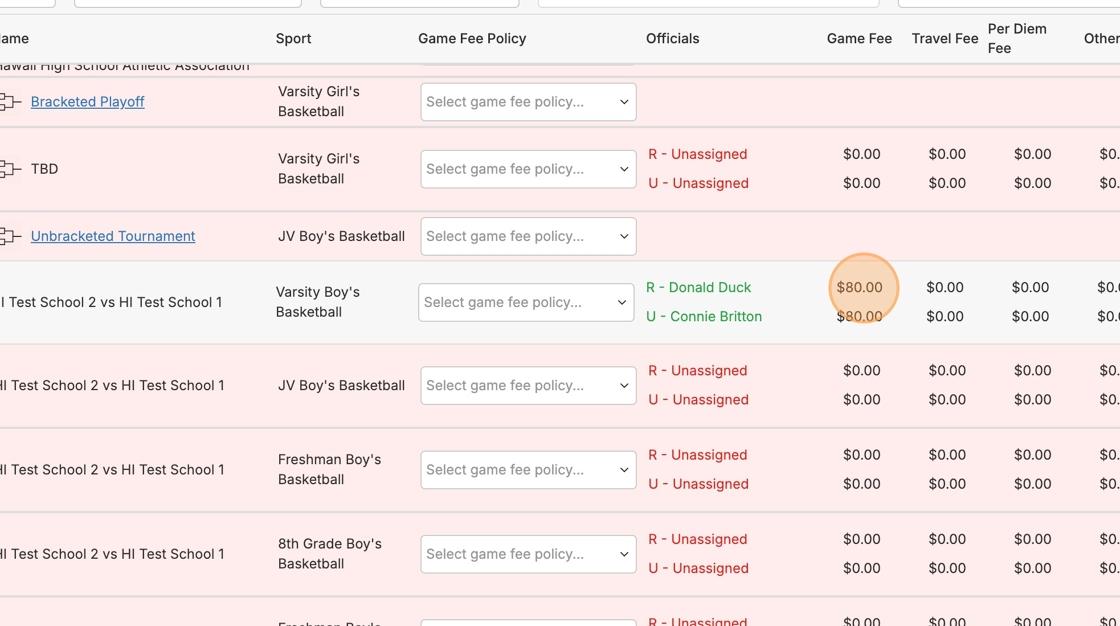
Task: Open game fee policy dropdown for Unbracketed Tournament
Action: tap(528, 237)
